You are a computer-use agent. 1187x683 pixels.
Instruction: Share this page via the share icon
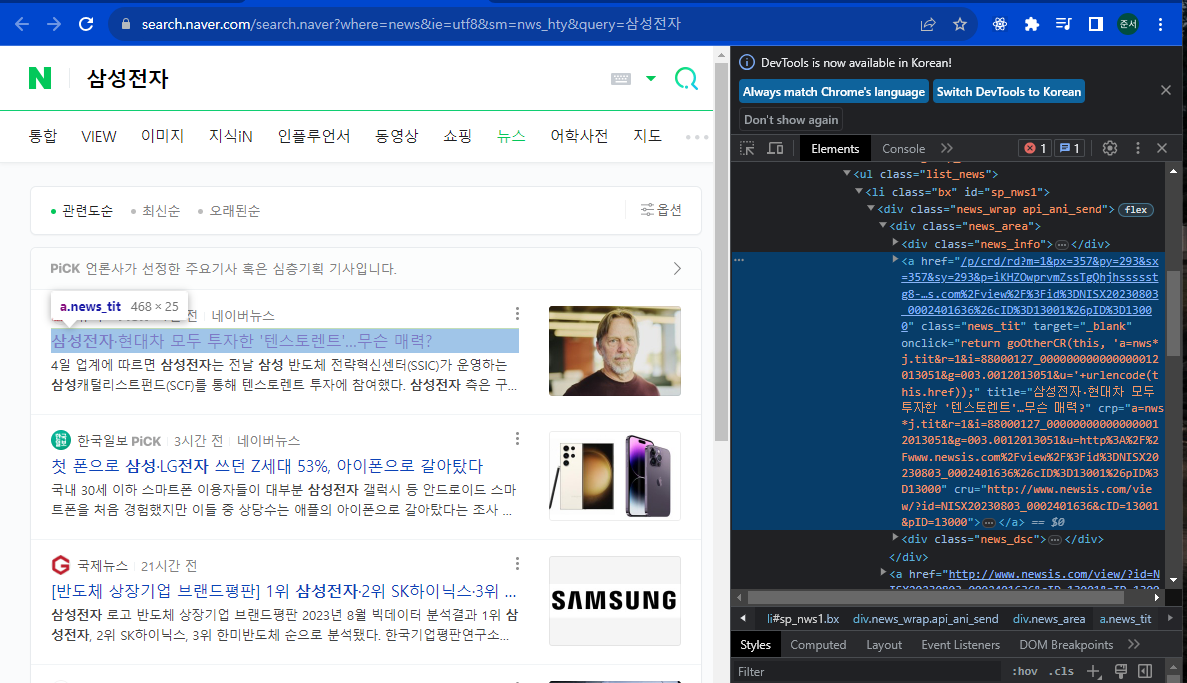(928, 24)
